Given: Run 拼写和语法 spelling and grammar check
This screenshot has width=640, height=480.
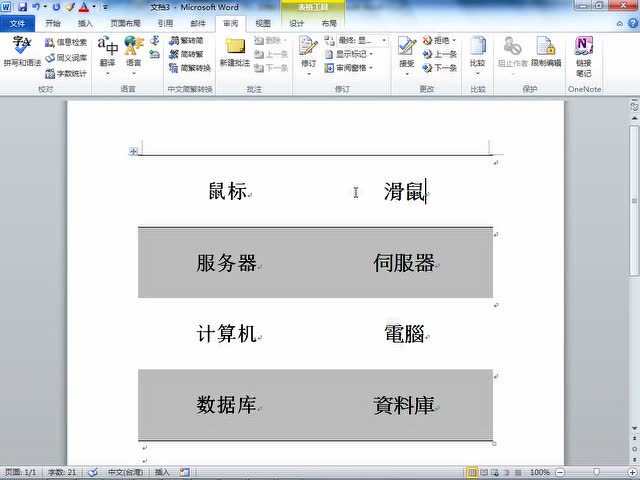Looking at the screenshot, I should click(x=22, y=52).
